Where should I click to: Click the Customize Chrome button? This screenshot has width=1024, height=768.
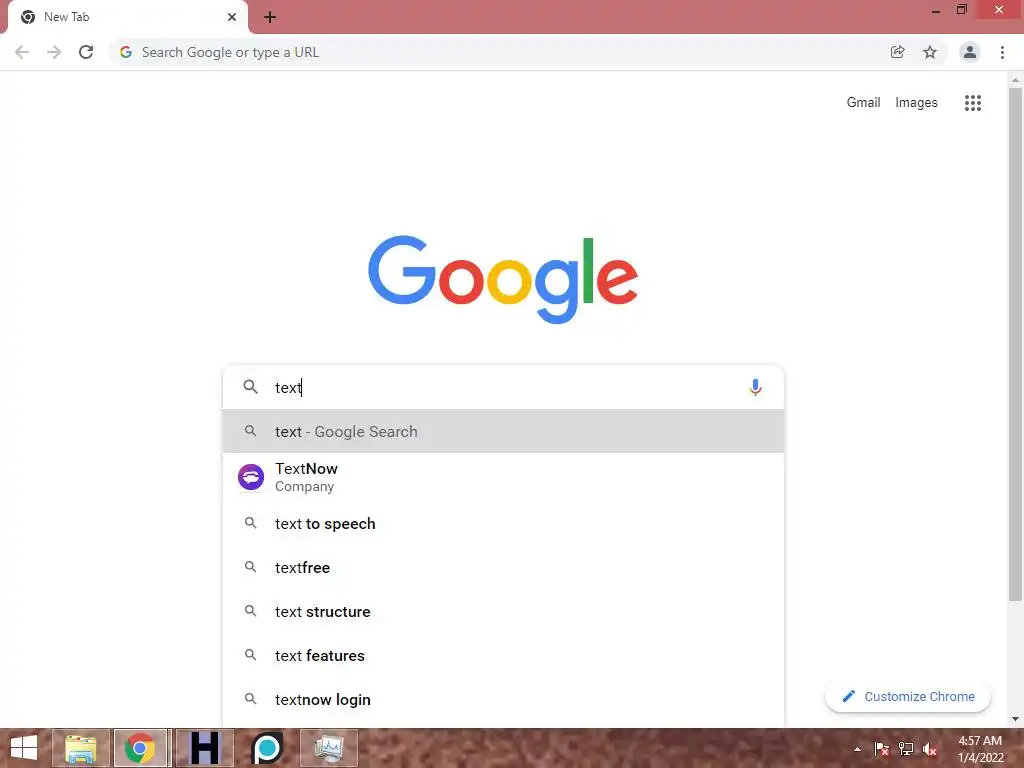[x=908, y=697]
